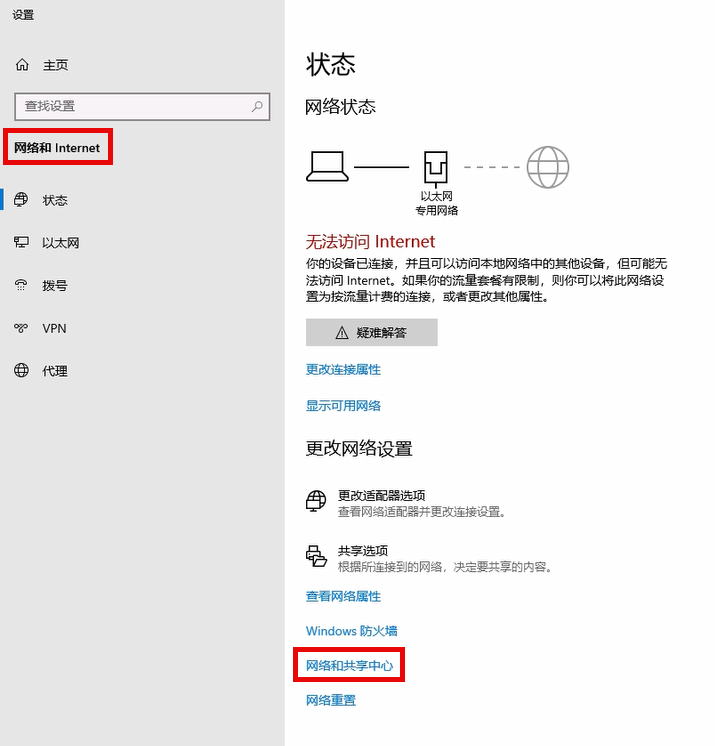Click the 更改适配器选项 globe-monitor icon

click(316, 501)
